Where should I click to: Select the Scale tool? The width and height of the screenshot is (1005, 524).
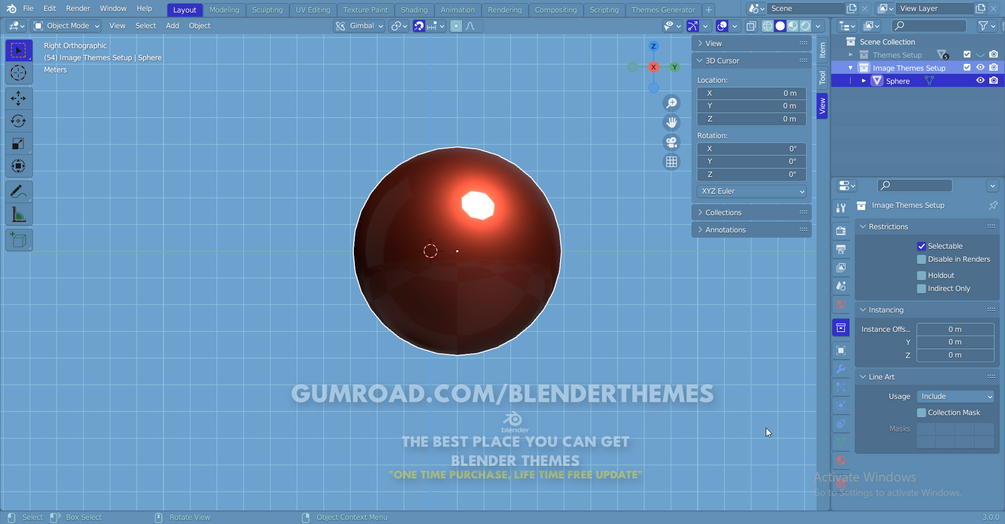[x=19, y=143]
